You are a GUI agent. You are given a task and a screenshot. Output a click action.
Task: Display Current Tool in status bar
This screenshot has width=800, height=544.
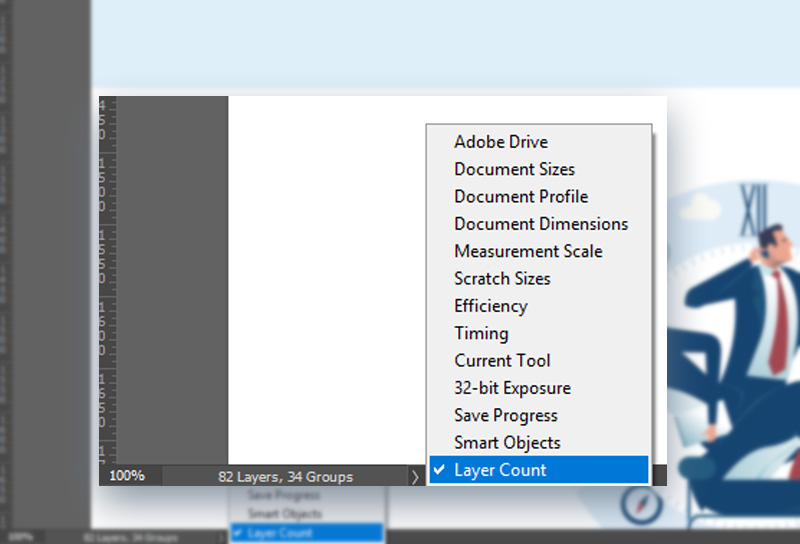502,361
